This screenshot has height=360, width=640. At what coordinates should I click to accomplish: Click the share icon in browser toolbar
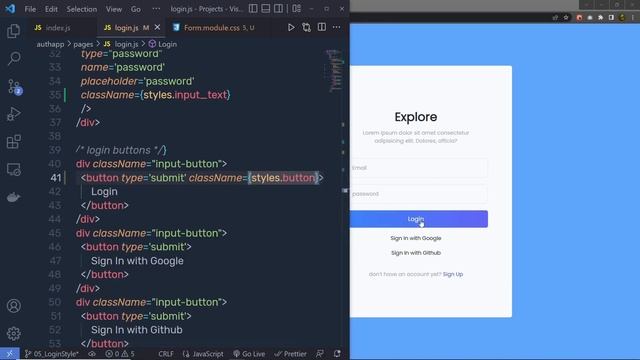pyautogui.click(x=555, y=18)
